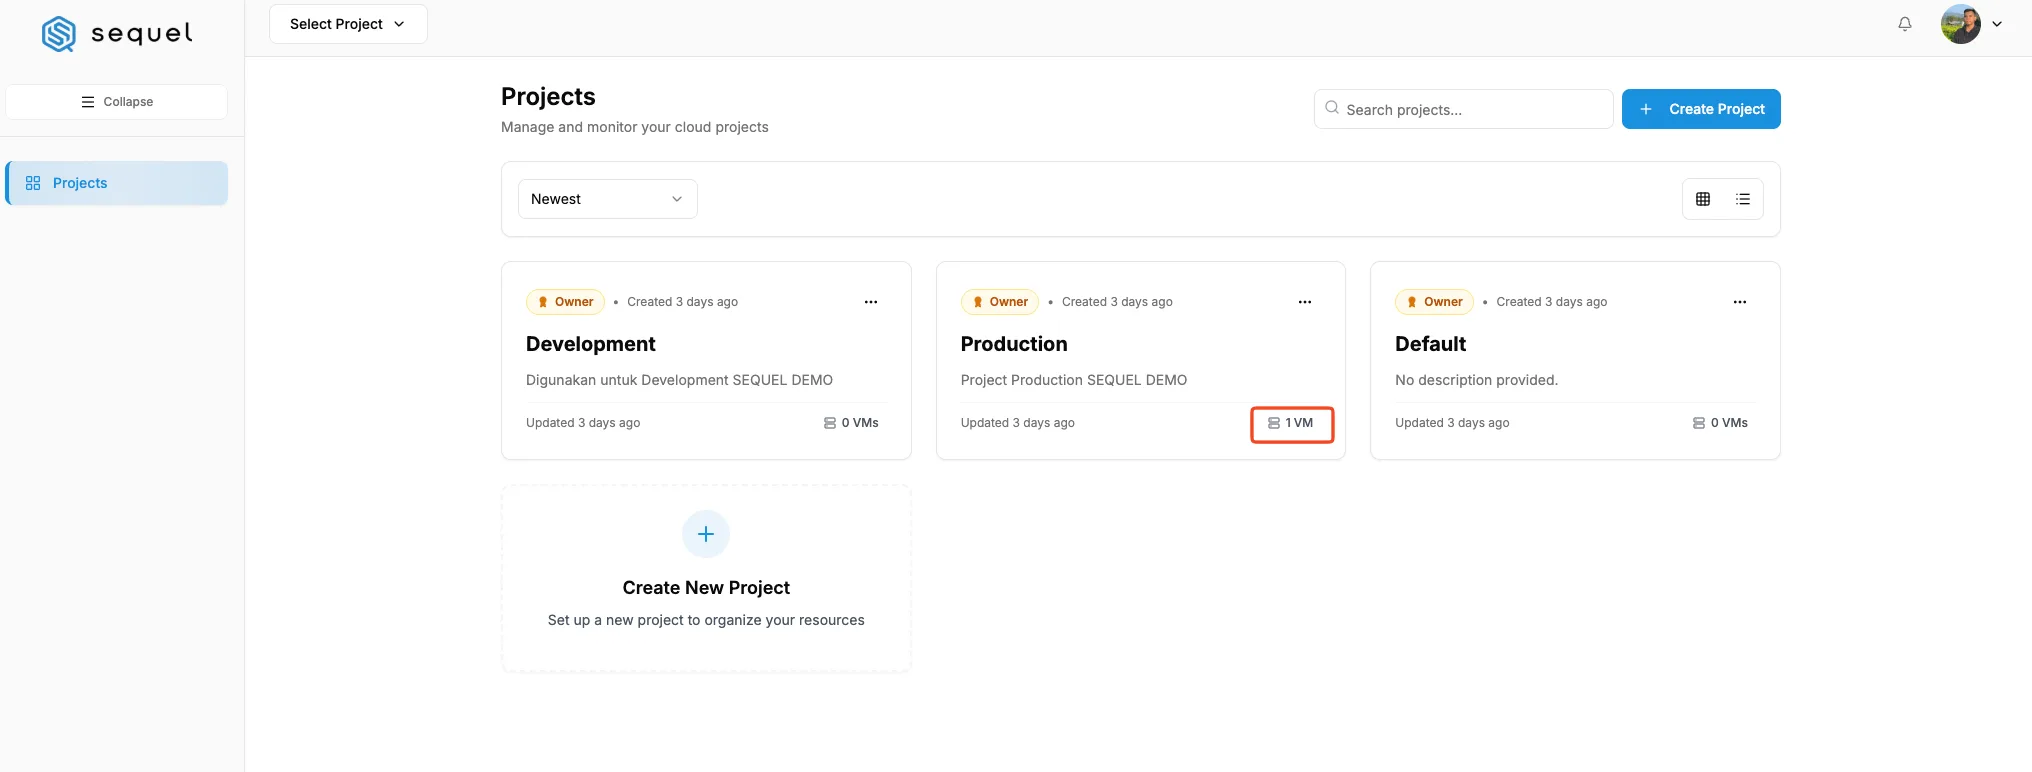Click the 1 VM indicator on Production
The image size is (2032, 772).
click(x=1291, y=423)
